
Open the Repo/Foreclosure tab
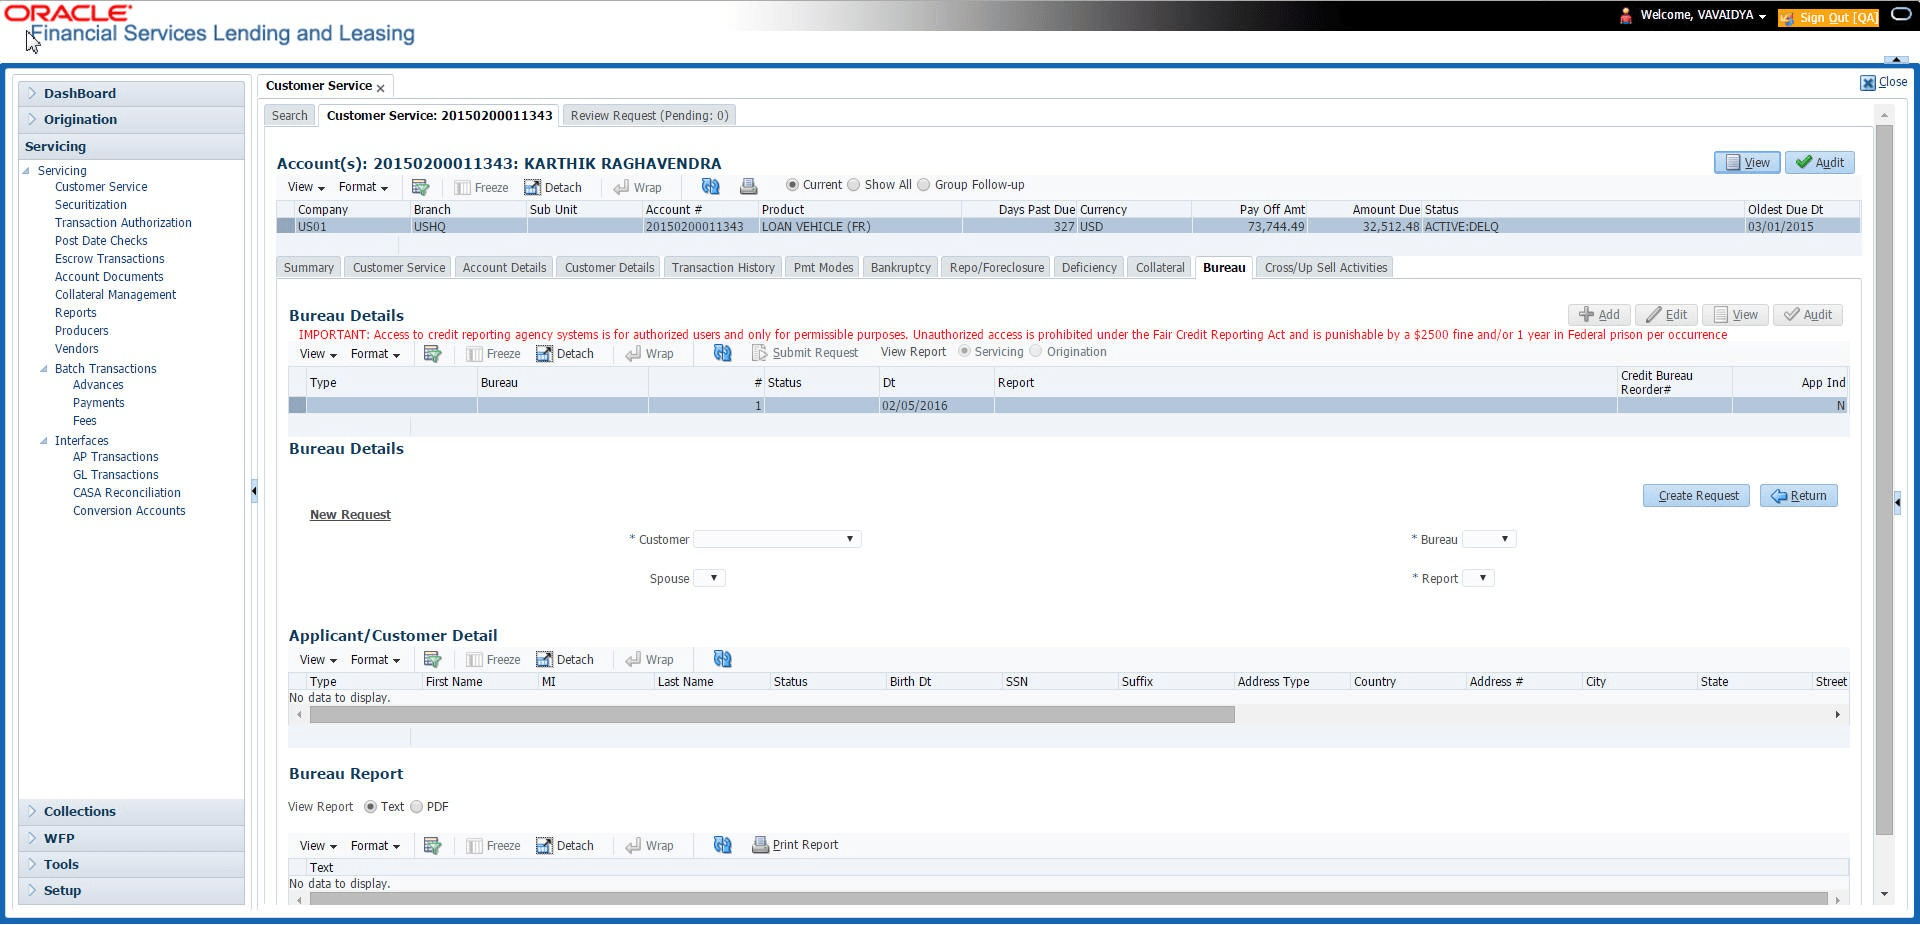click(997, 268)
